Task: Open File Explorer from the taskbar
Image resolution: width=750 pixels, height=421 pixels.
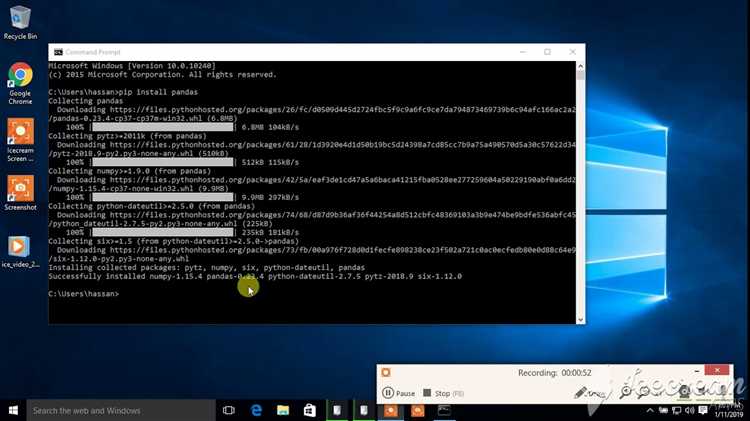Action: pyautogui.click(x=283, y=410)
